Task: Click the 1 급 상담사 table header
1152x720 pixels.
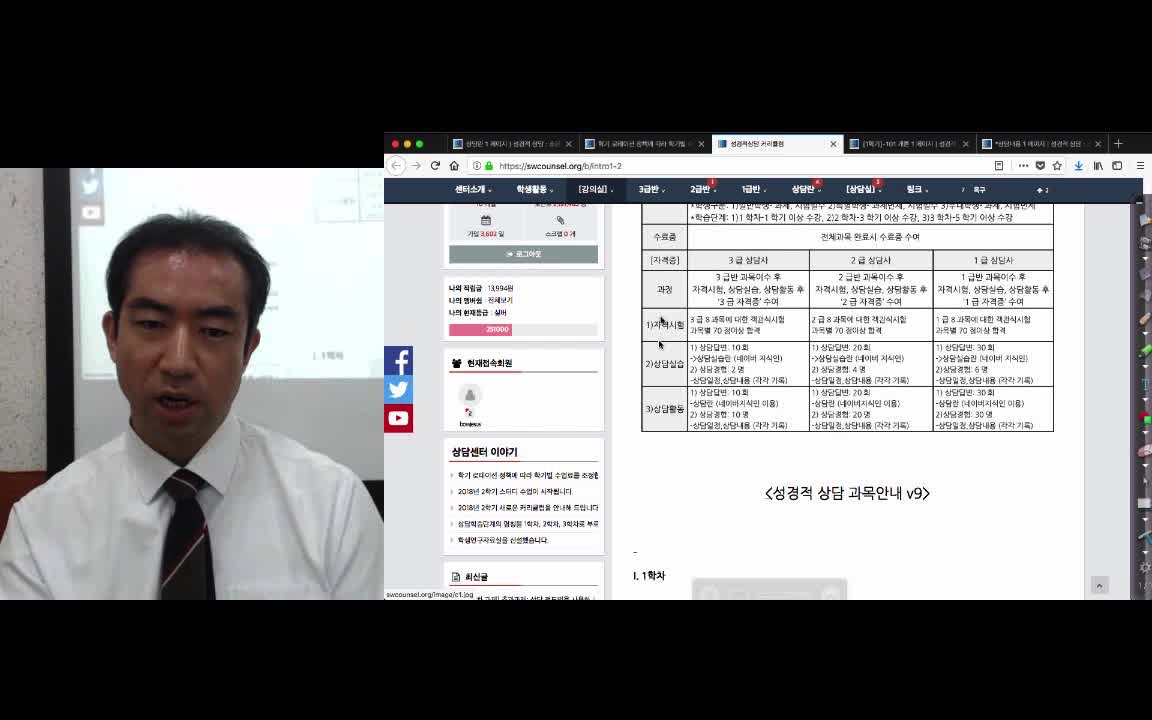Action: (x=993, y=260)
